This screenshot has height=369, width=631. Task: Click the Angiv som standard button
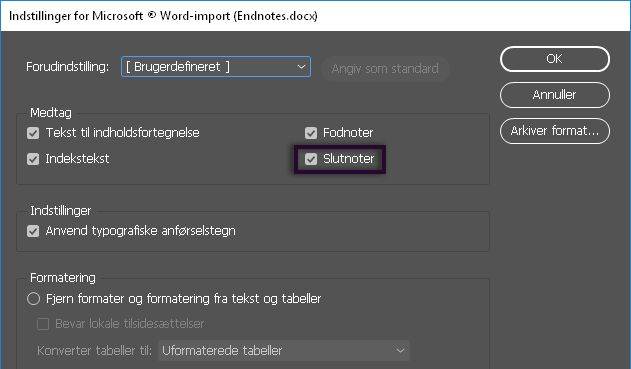(x=385, y=69)
